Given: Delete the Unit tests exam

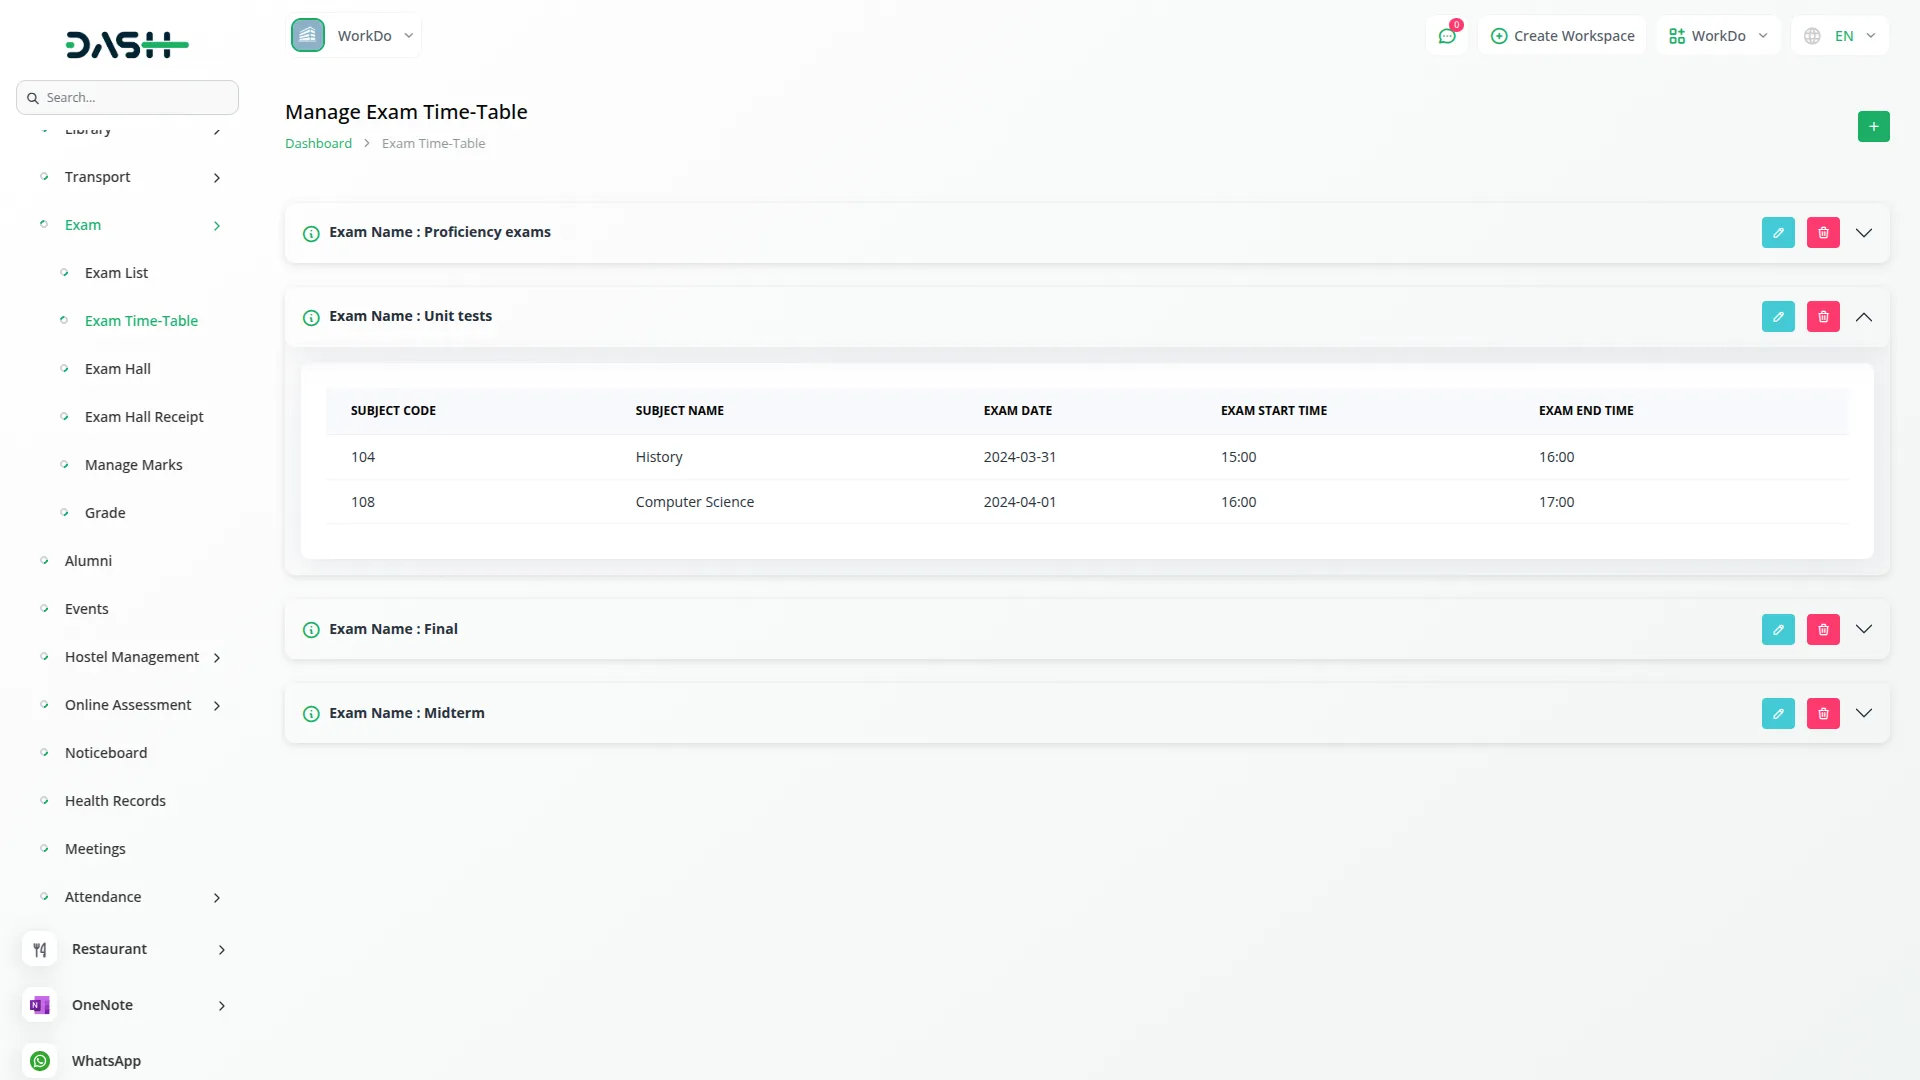Looking at the screenshot, I should [x=1822, y=316].
